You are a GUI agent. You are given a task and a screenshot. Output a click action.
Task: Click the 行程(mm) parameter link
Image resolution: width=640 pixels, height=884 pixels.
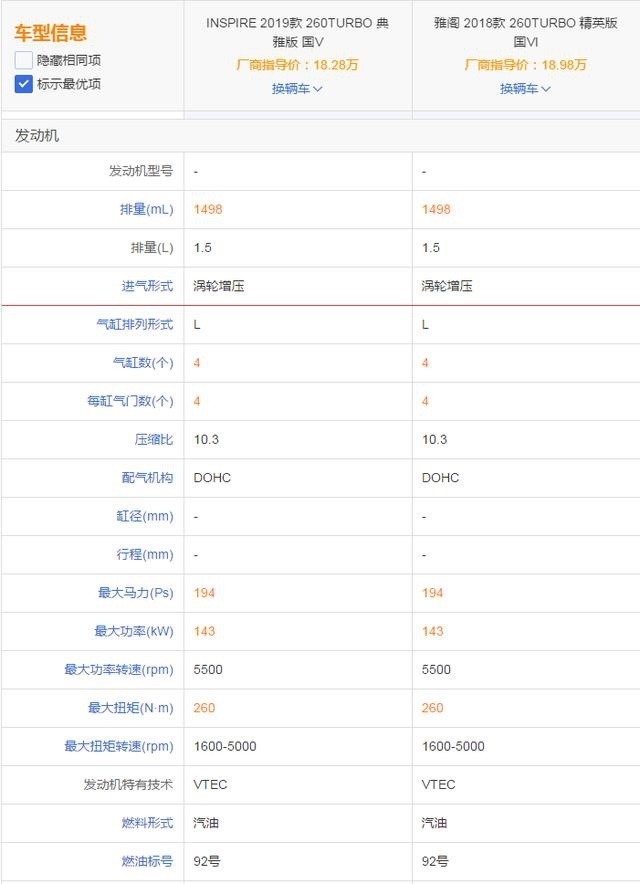click(145, 554)
